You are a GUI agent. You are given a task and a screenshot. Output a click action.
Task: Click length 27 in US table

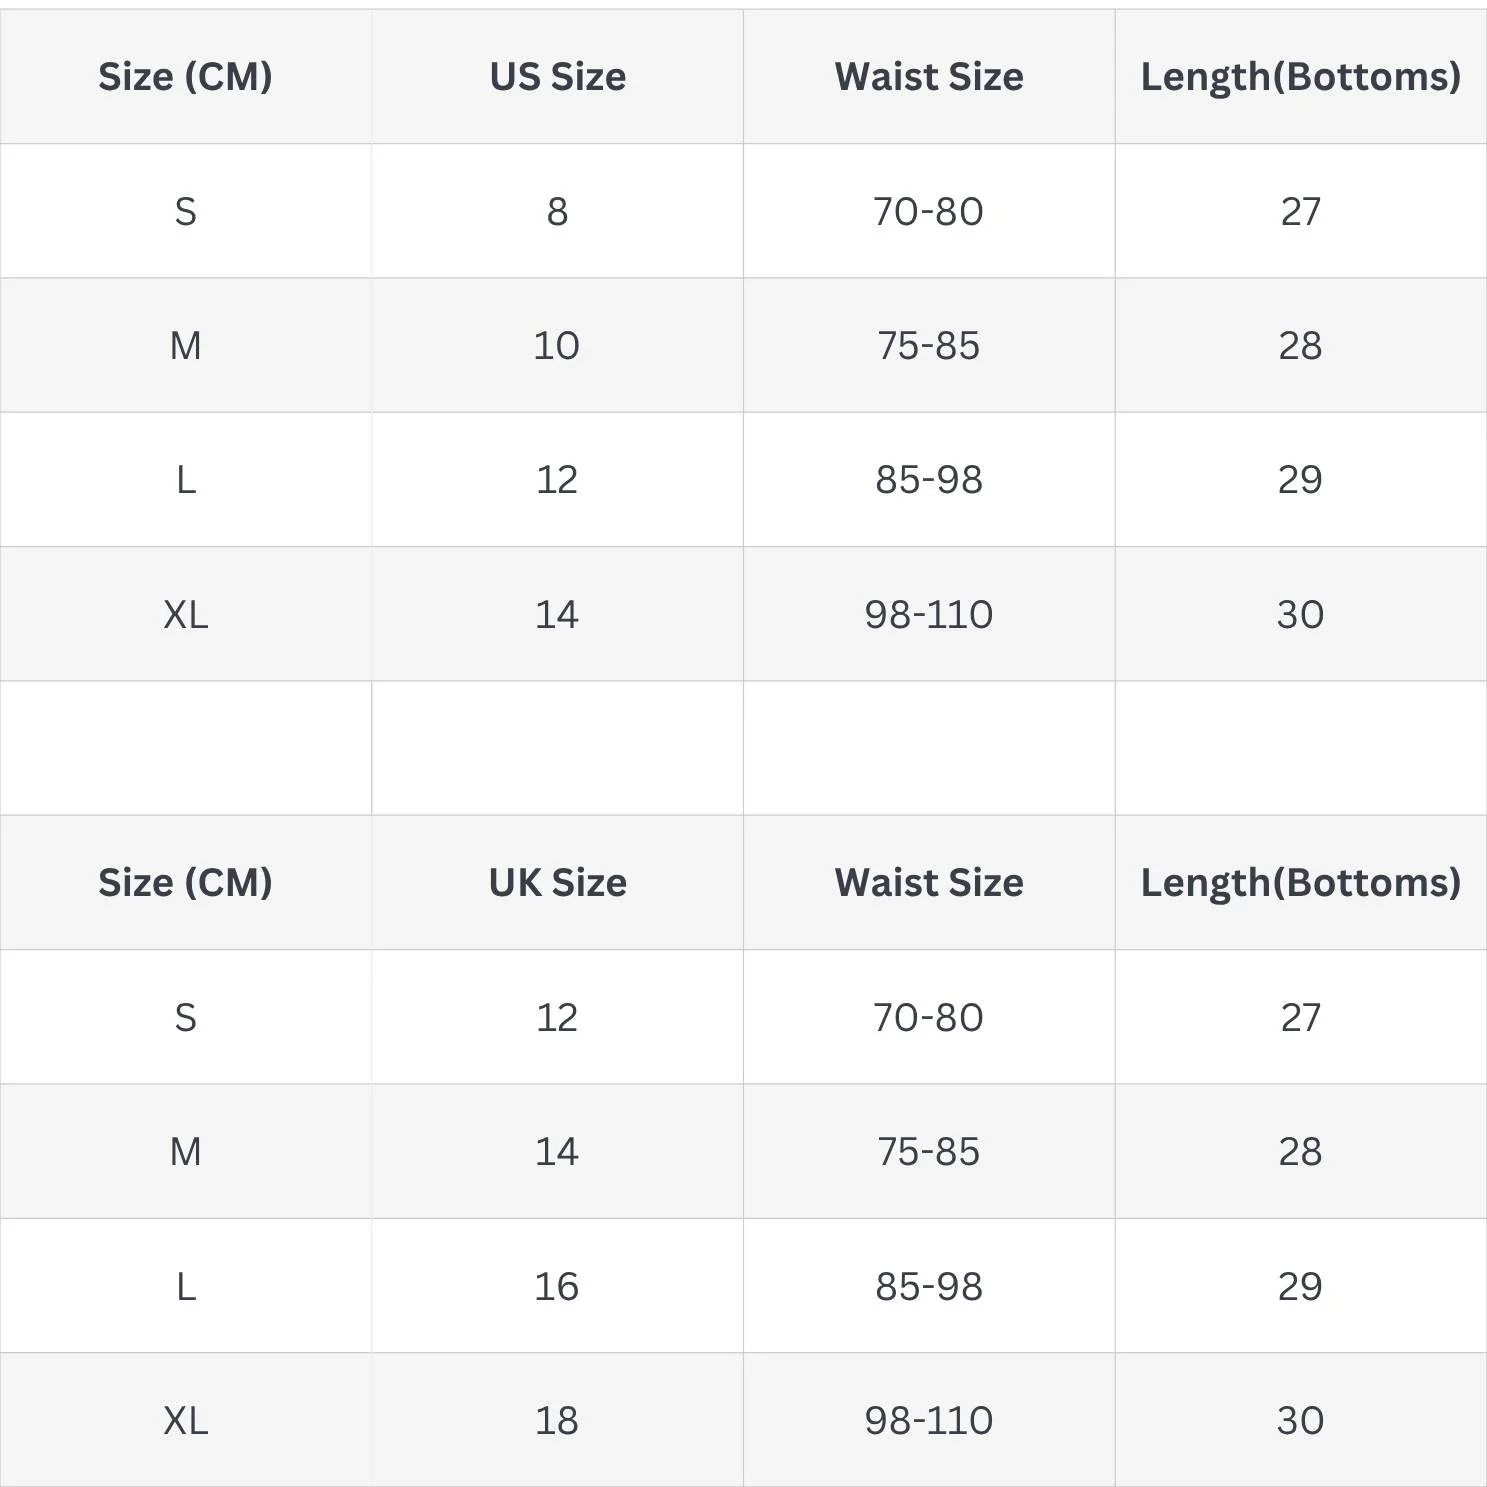point(1301,211)
